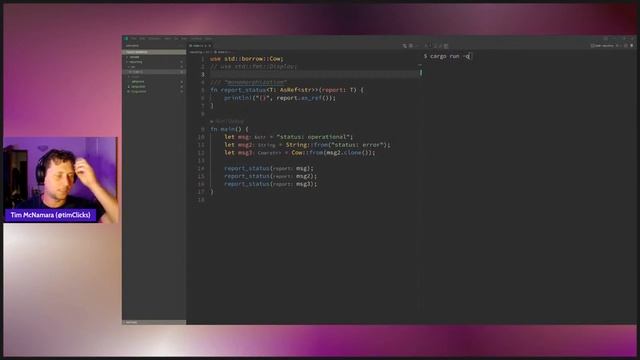Click the 'fn report_status' function signature line

coord(287,90)
